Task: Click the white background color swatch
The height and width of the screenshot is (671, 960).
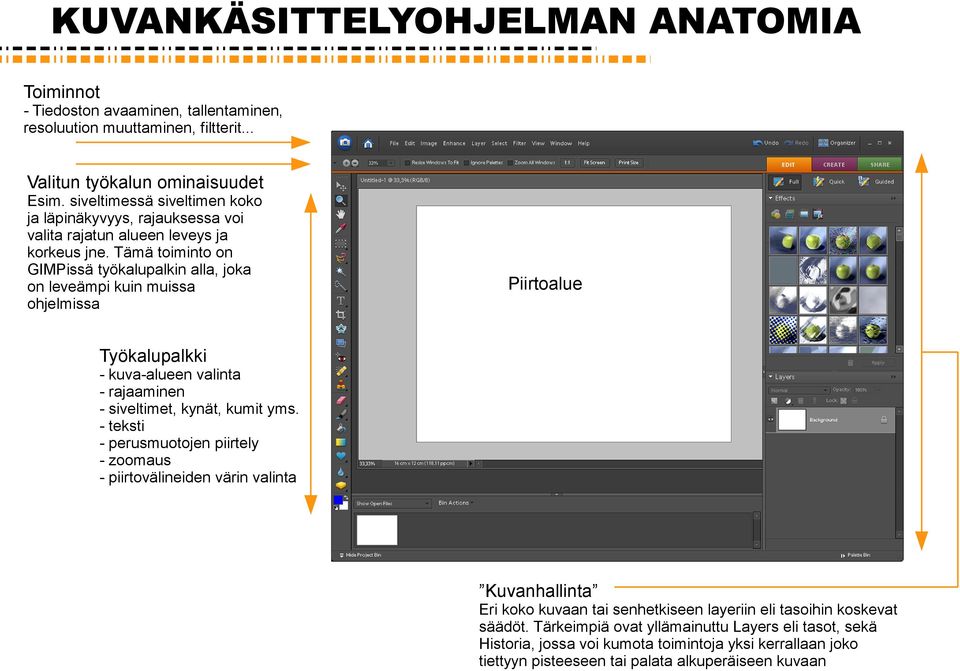Action: 344,506
